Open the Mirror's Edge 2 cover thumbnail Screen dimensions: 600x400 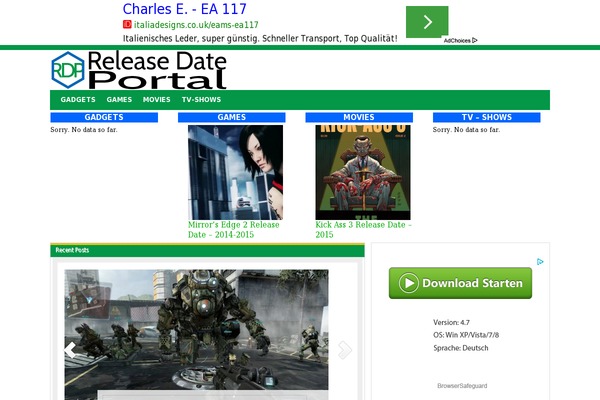tap(235, 172)
